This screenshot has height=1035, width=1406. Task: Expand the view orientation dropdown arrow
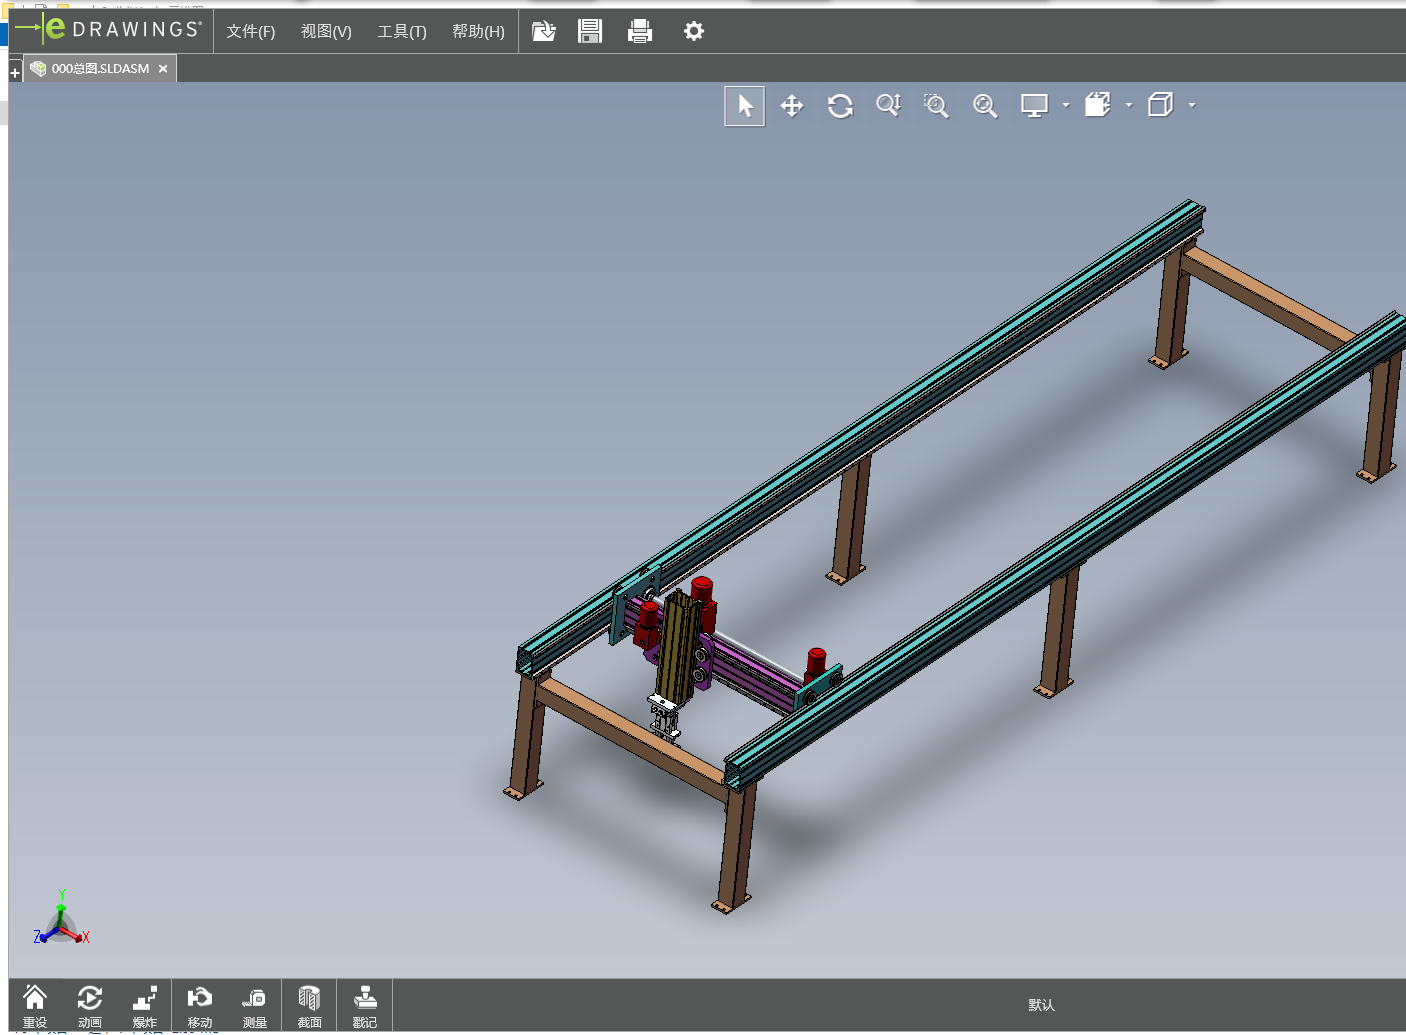coord(1129,105)
